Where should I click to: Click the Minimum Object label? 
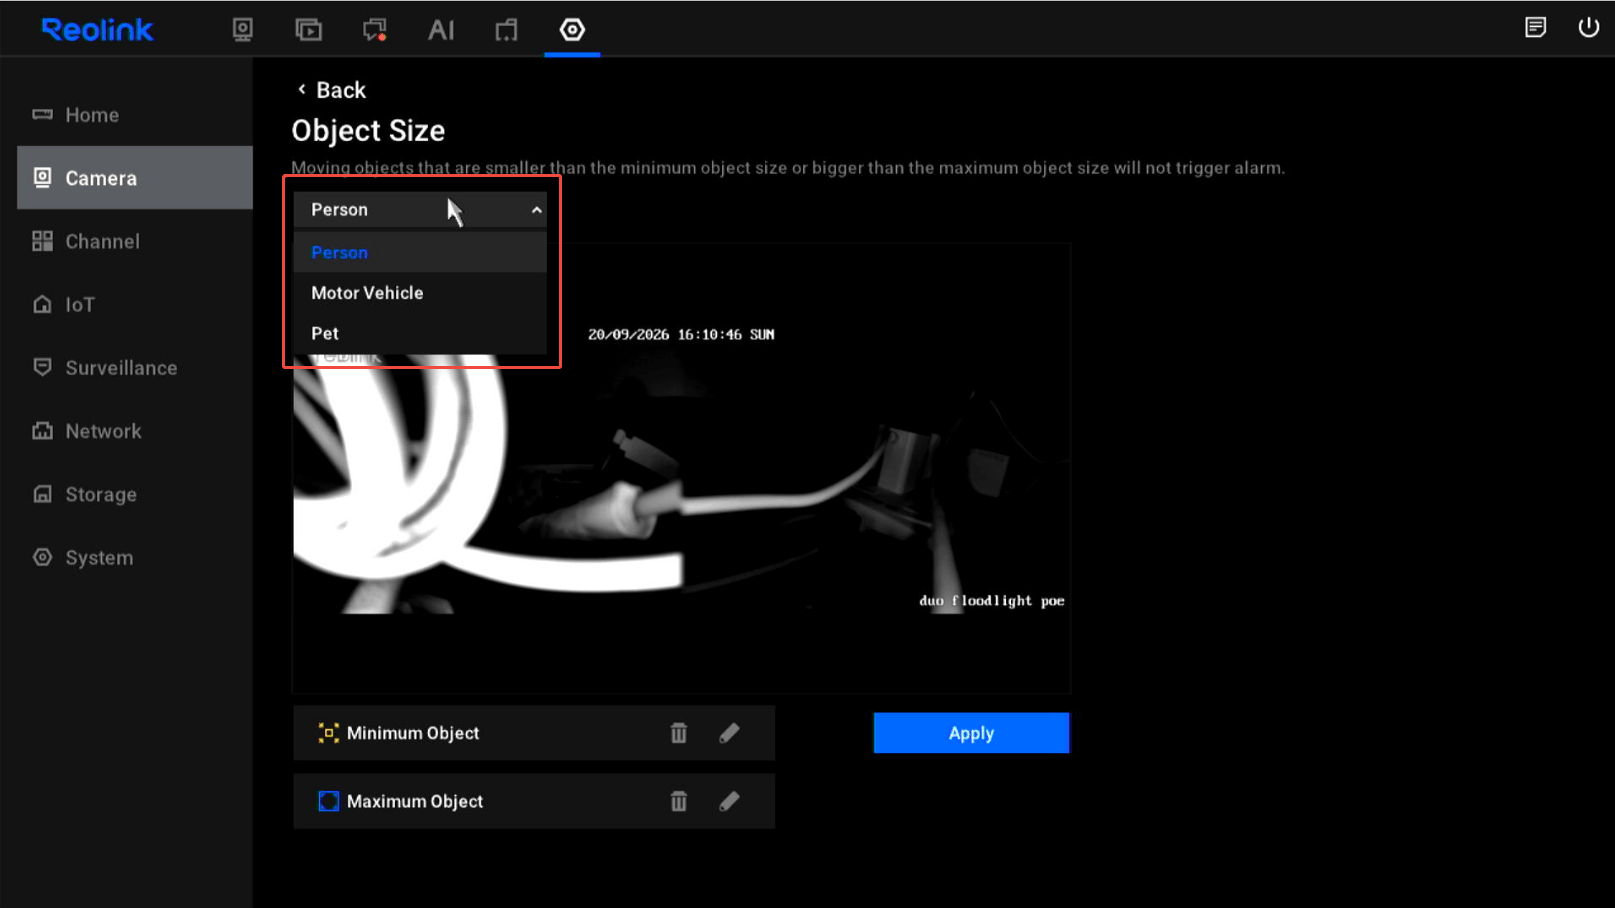413,733
